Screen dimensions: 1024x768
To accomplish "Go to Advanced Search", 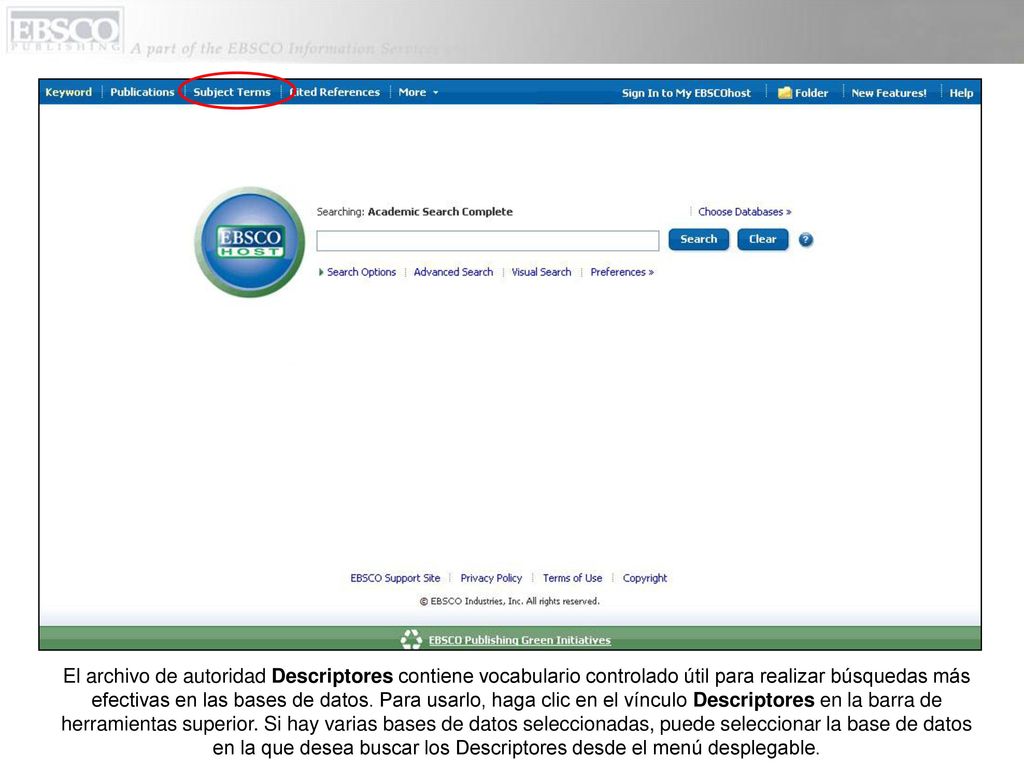I will (x=453, y=272).
